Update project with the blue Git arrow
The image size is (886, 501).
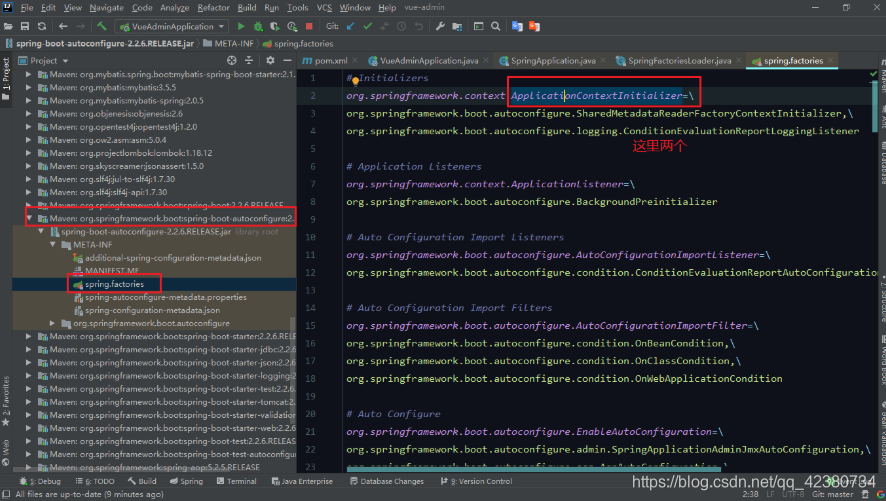click(350, 27)
